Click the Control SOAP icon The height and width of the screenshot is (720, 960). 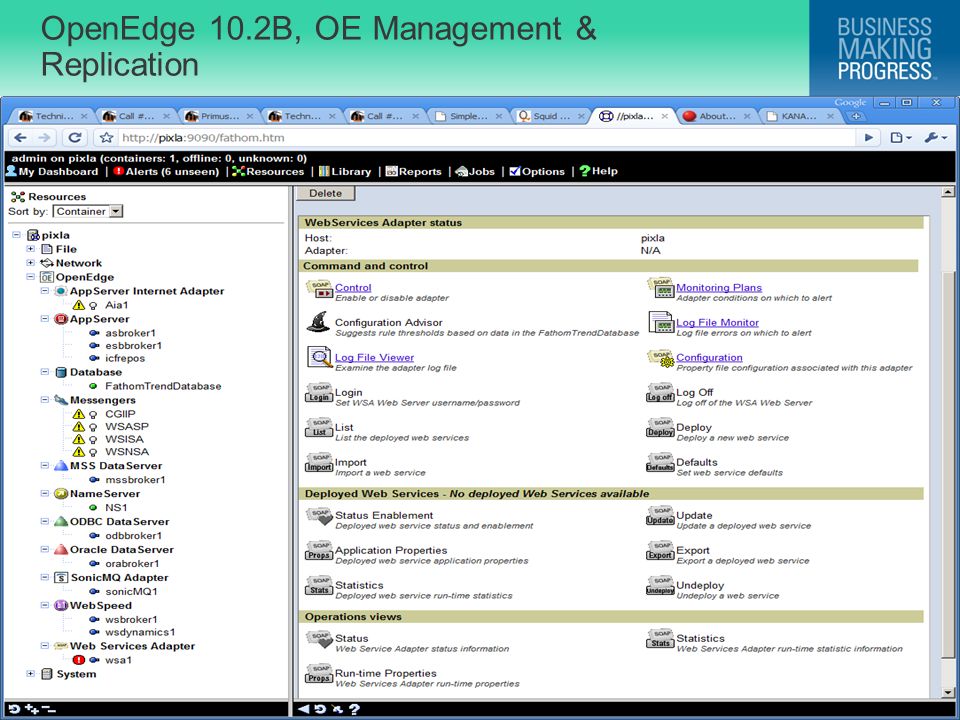pyautogui.click(x=319, y=288)
